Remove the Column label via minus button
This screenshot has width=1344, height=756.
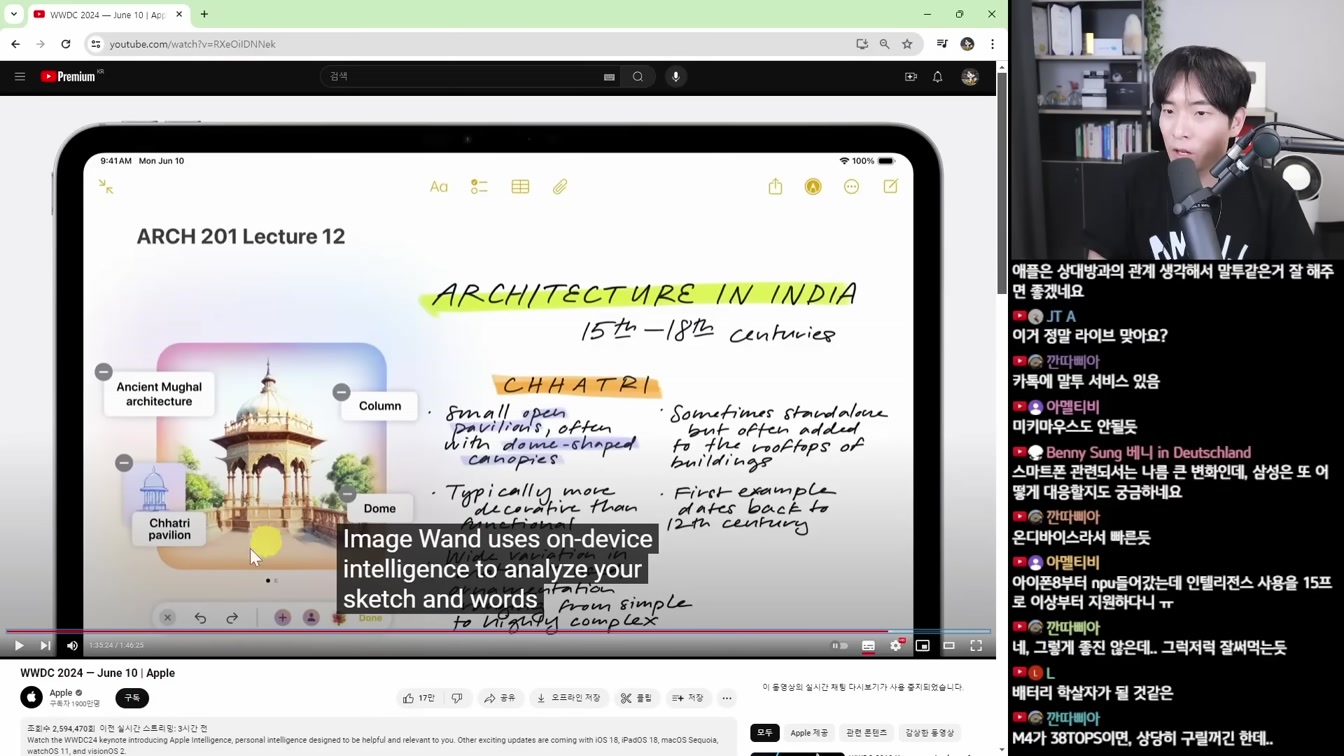pyautogui.click(x=342, y=392)
